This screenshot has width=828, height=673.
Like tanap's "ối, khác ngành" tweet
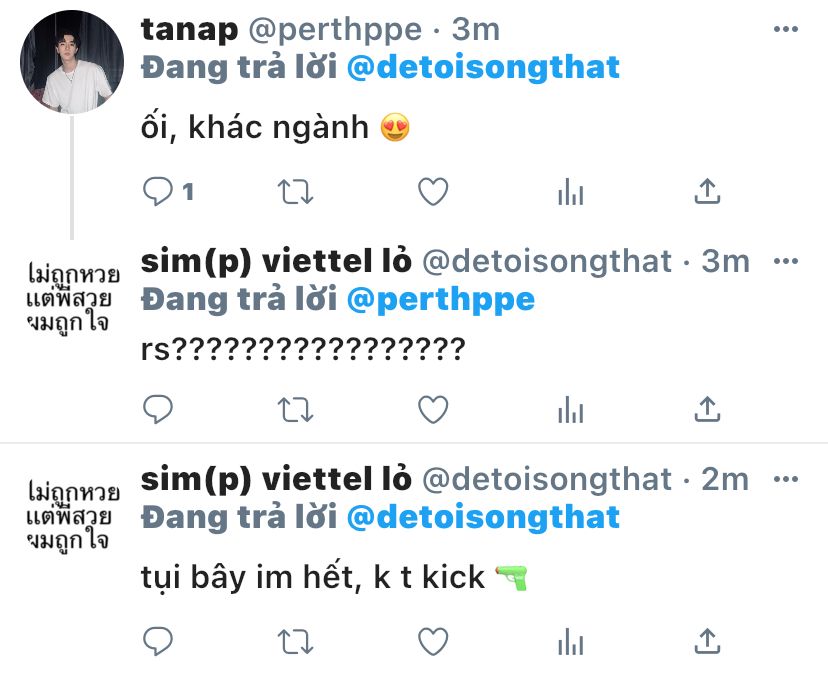(x=432, y=191)
